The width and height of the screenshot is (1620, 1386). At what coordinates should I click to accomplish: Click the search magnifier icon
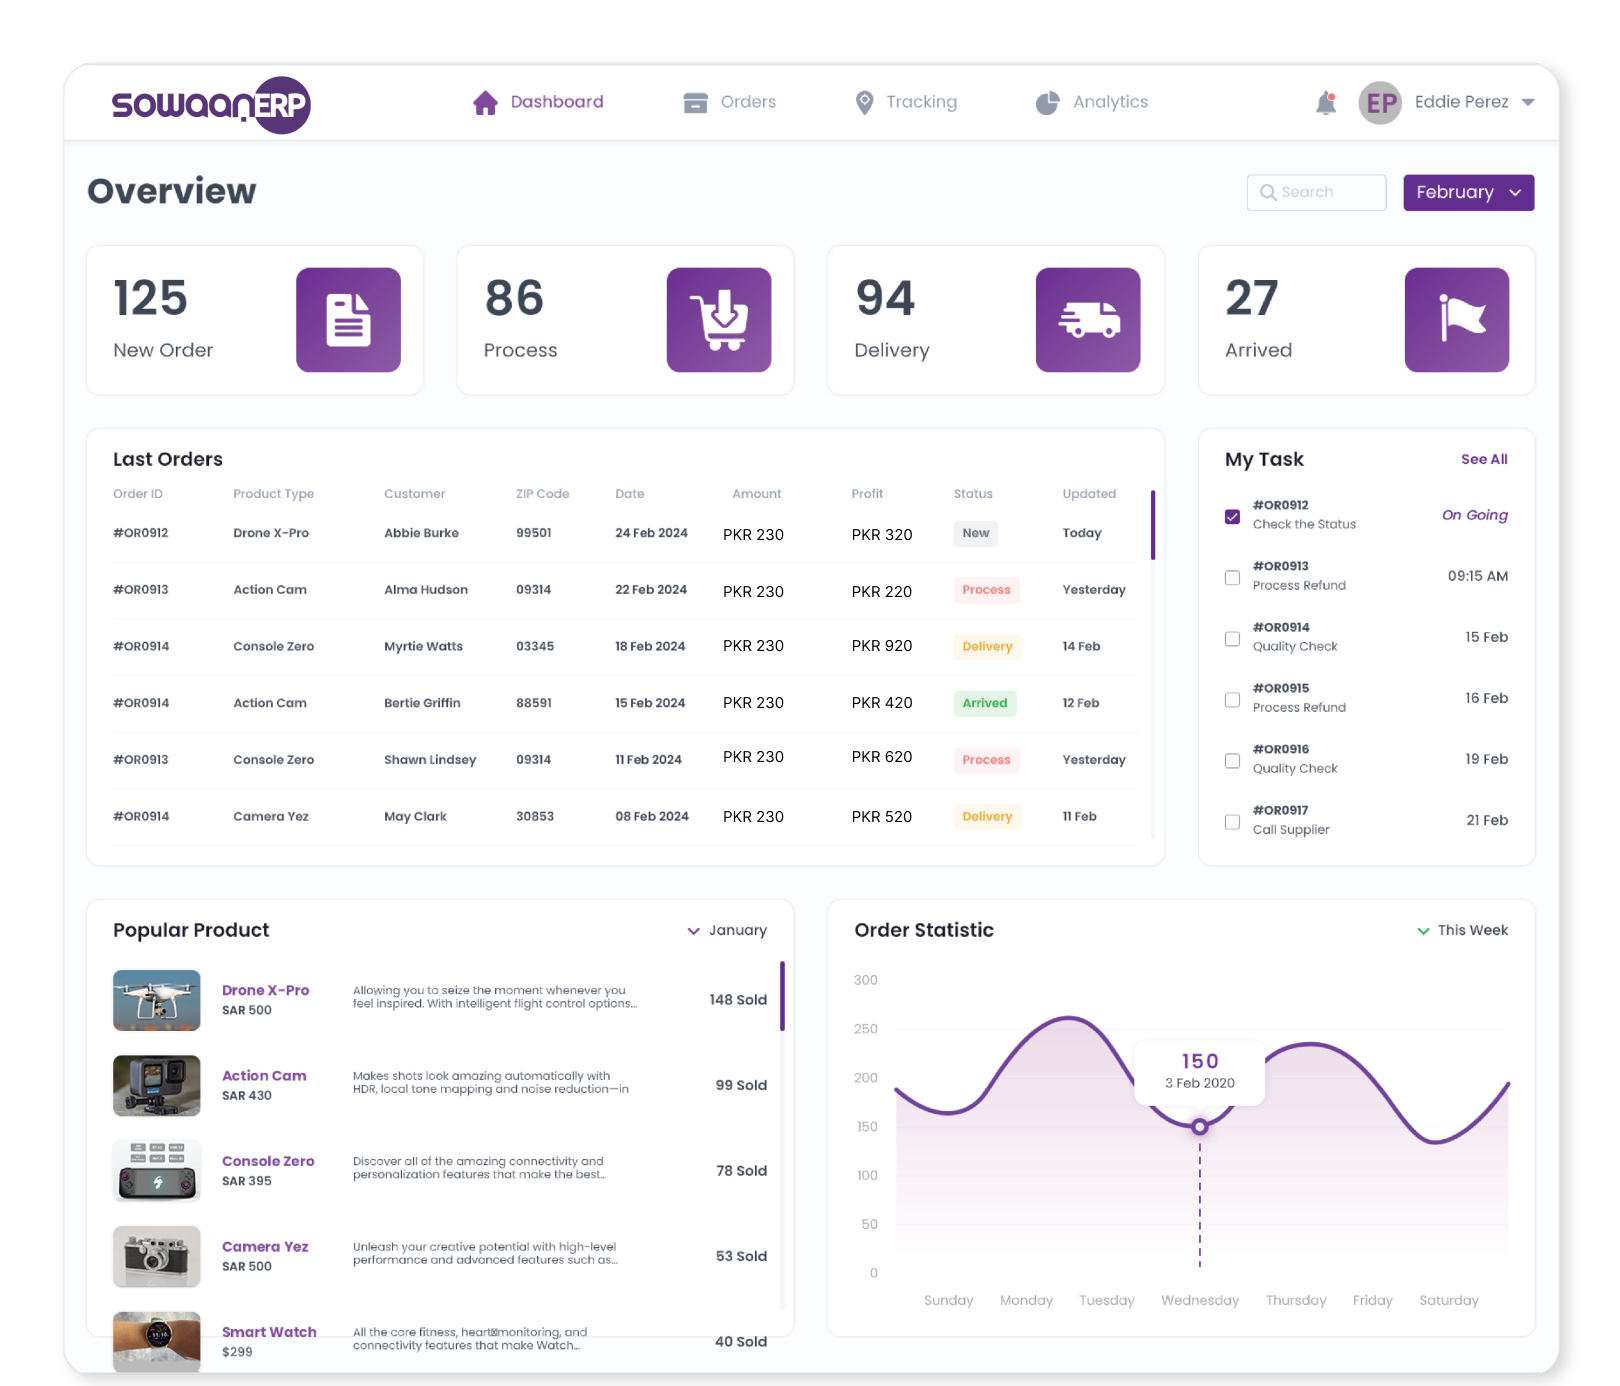(x=1268, y=192)
